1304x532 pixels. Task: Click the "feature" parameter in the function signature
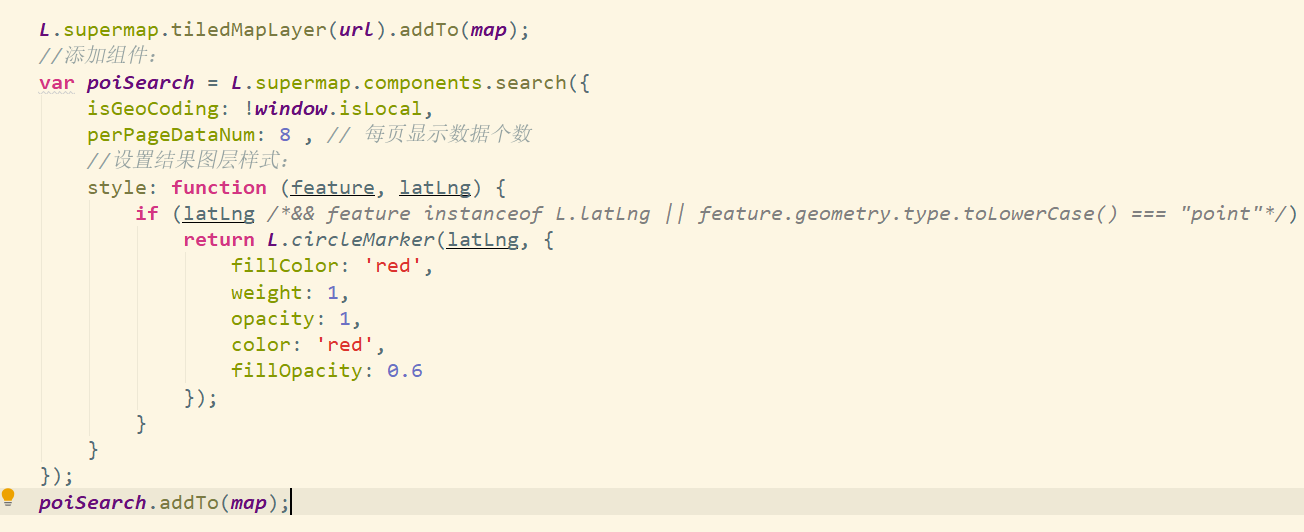tap(333, 187)
